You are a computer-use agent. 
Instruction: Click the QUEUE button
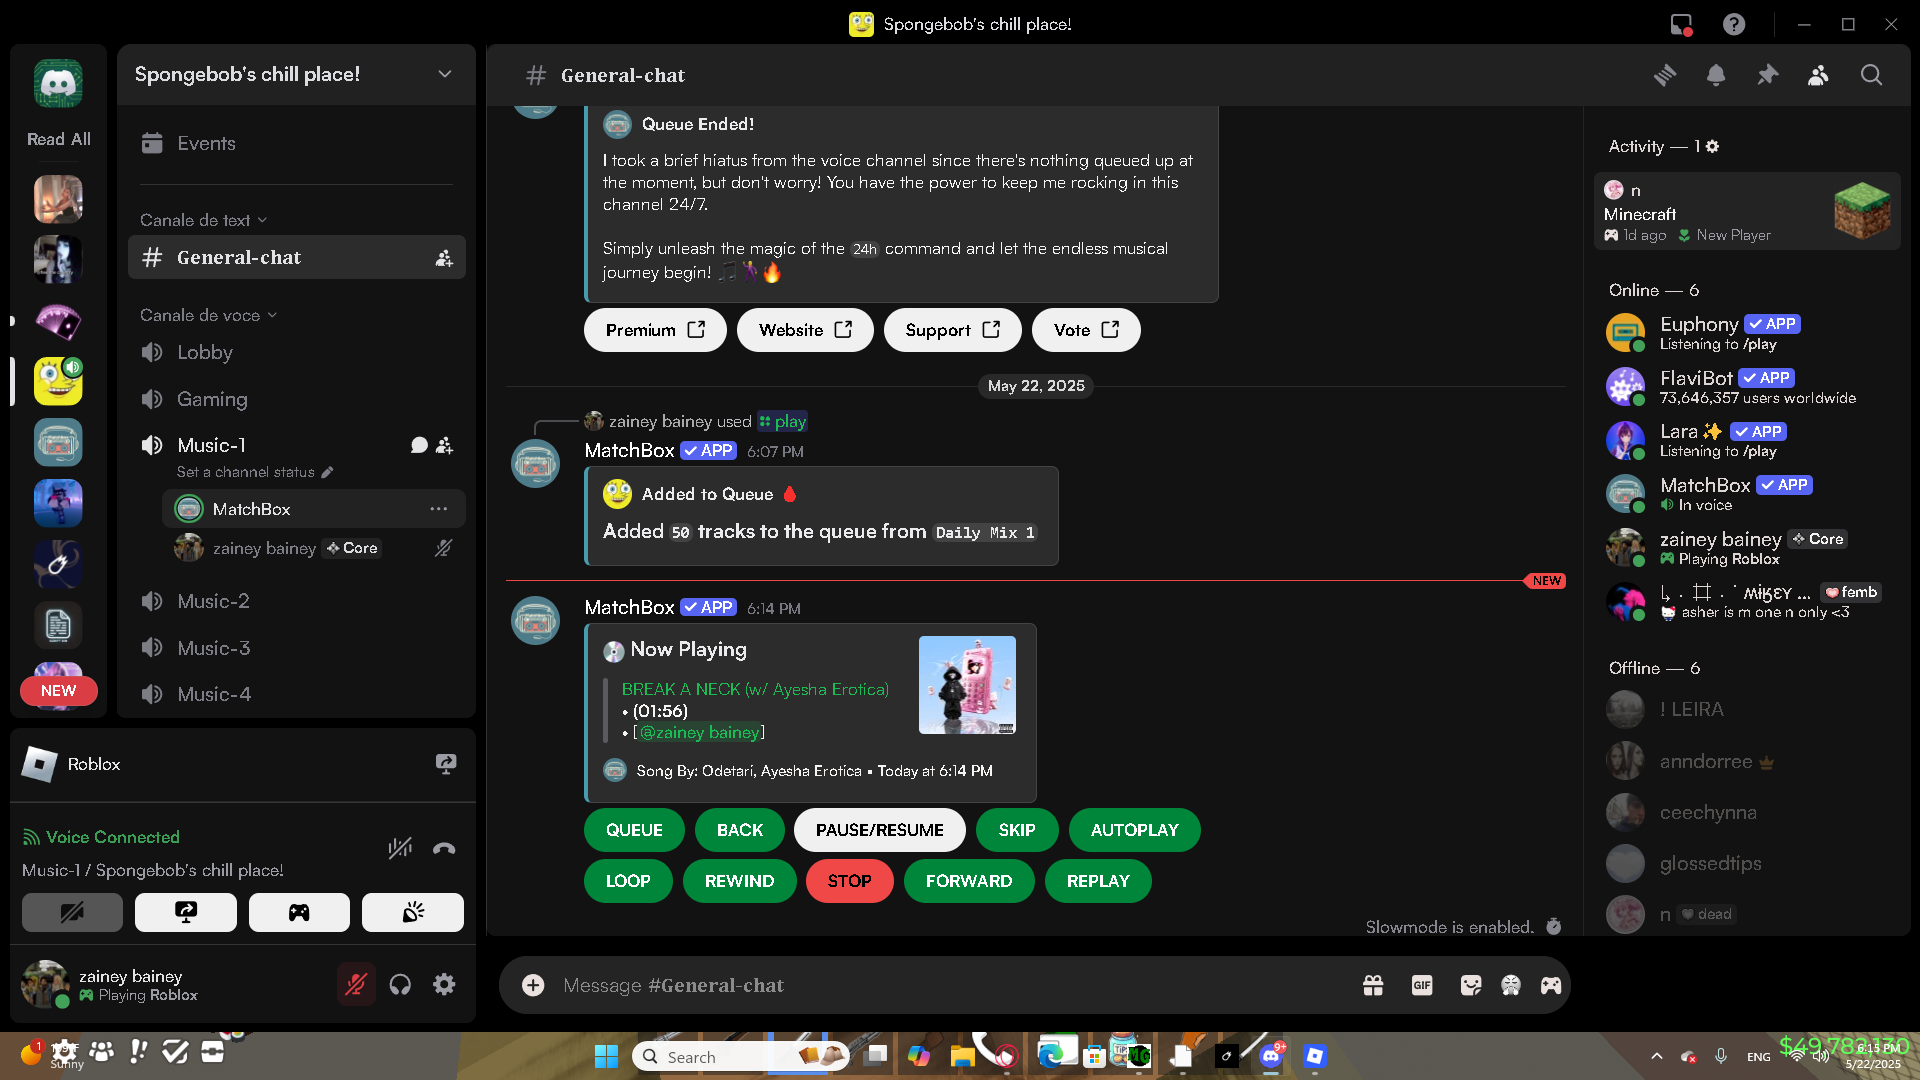(634, 830)
